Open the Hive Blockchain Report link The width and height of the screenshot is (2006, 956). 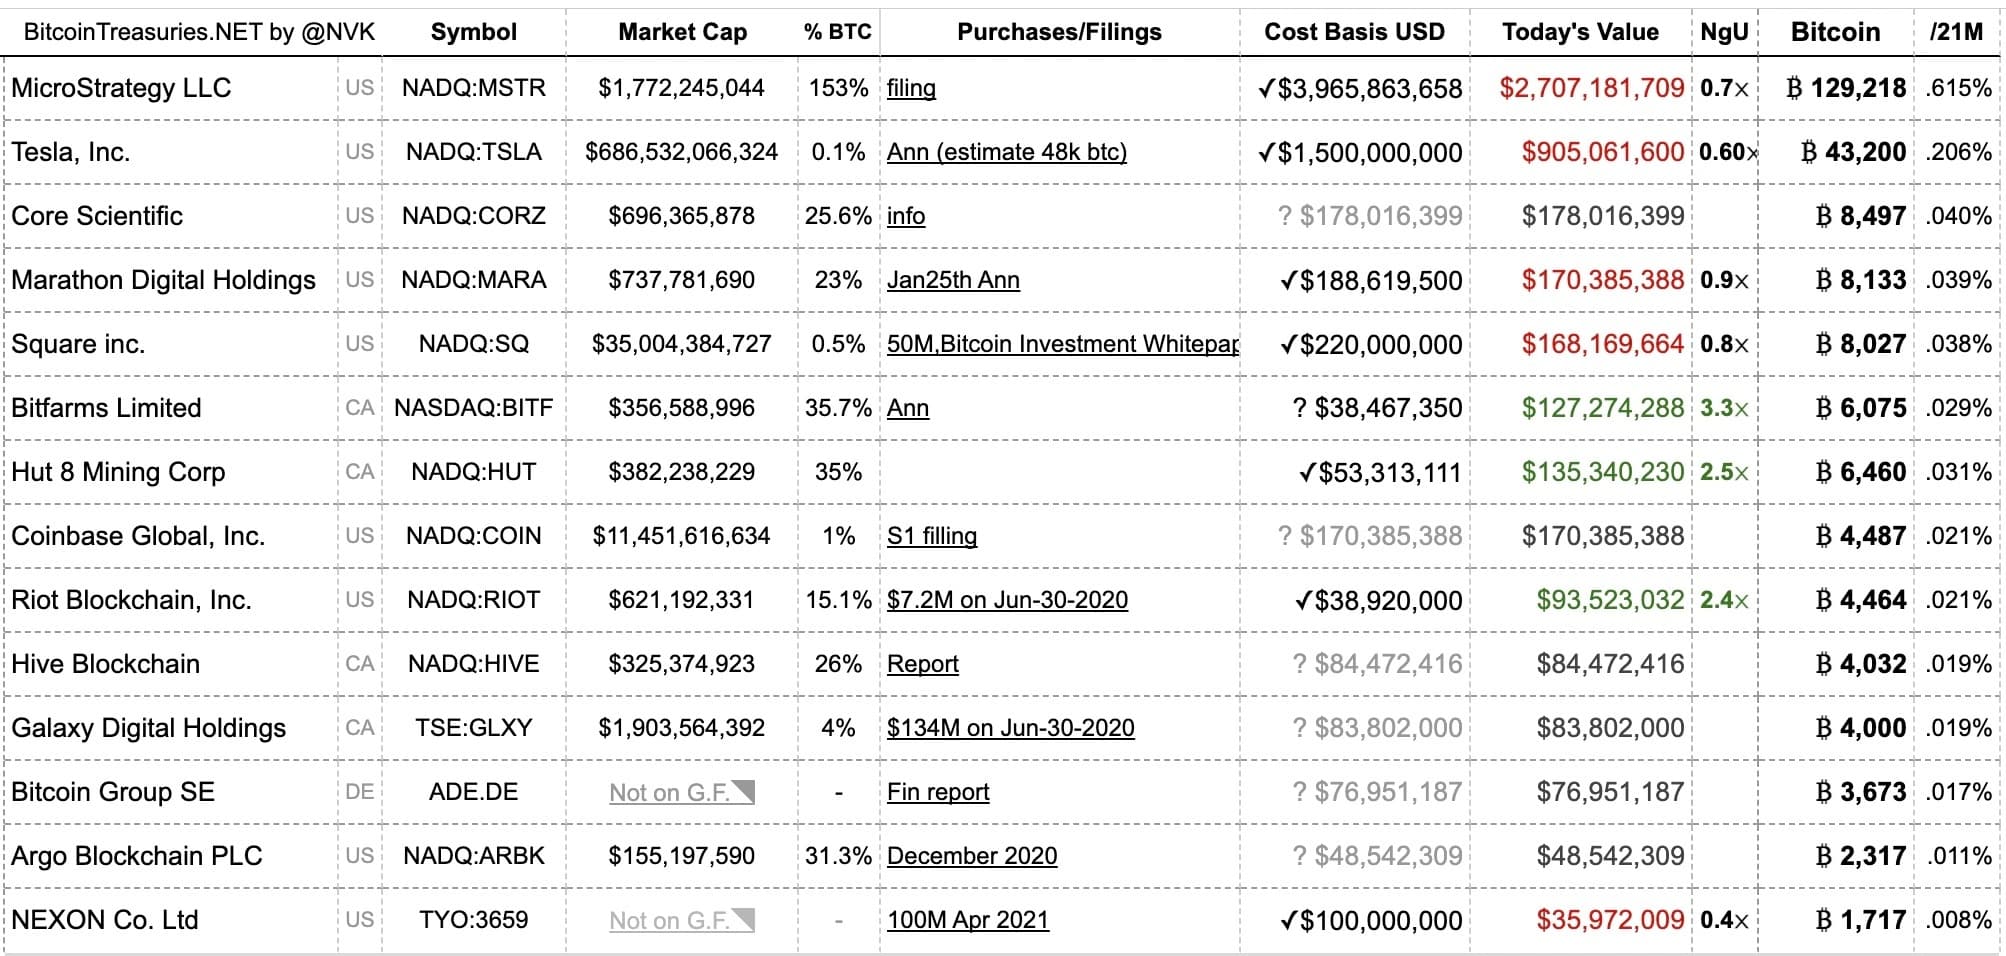click(922, 664)
